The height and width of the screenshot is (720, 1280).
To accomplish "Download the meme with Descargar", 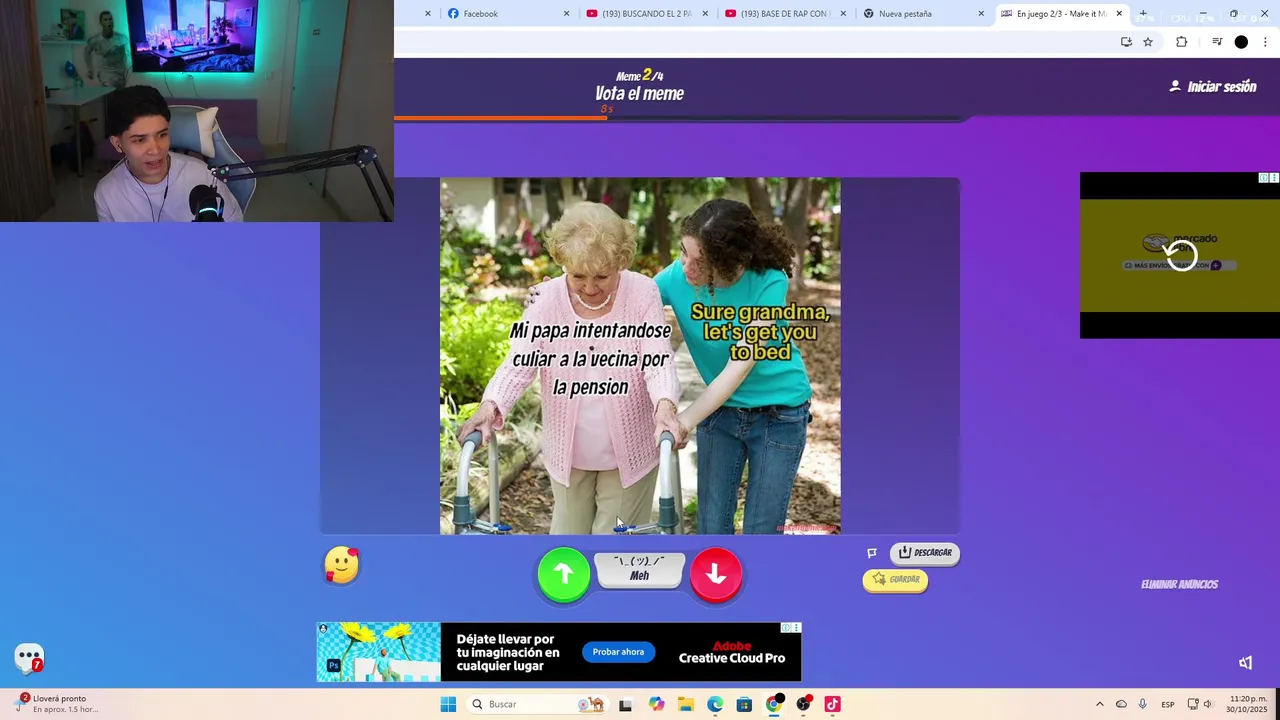I will pyautogui.click(x=925, y=552).
